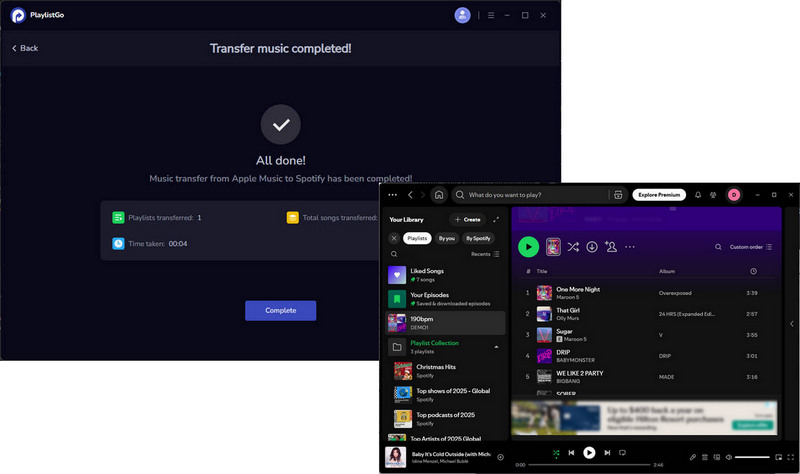Open the Overexposed album link

point(674,293)
